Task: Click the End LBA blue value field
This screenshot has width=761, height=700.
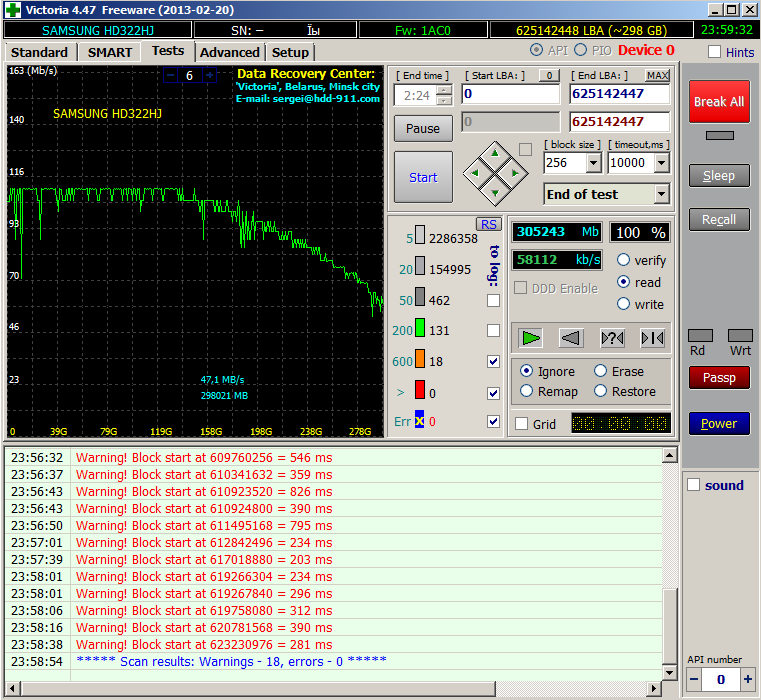Action: (619, 94)
